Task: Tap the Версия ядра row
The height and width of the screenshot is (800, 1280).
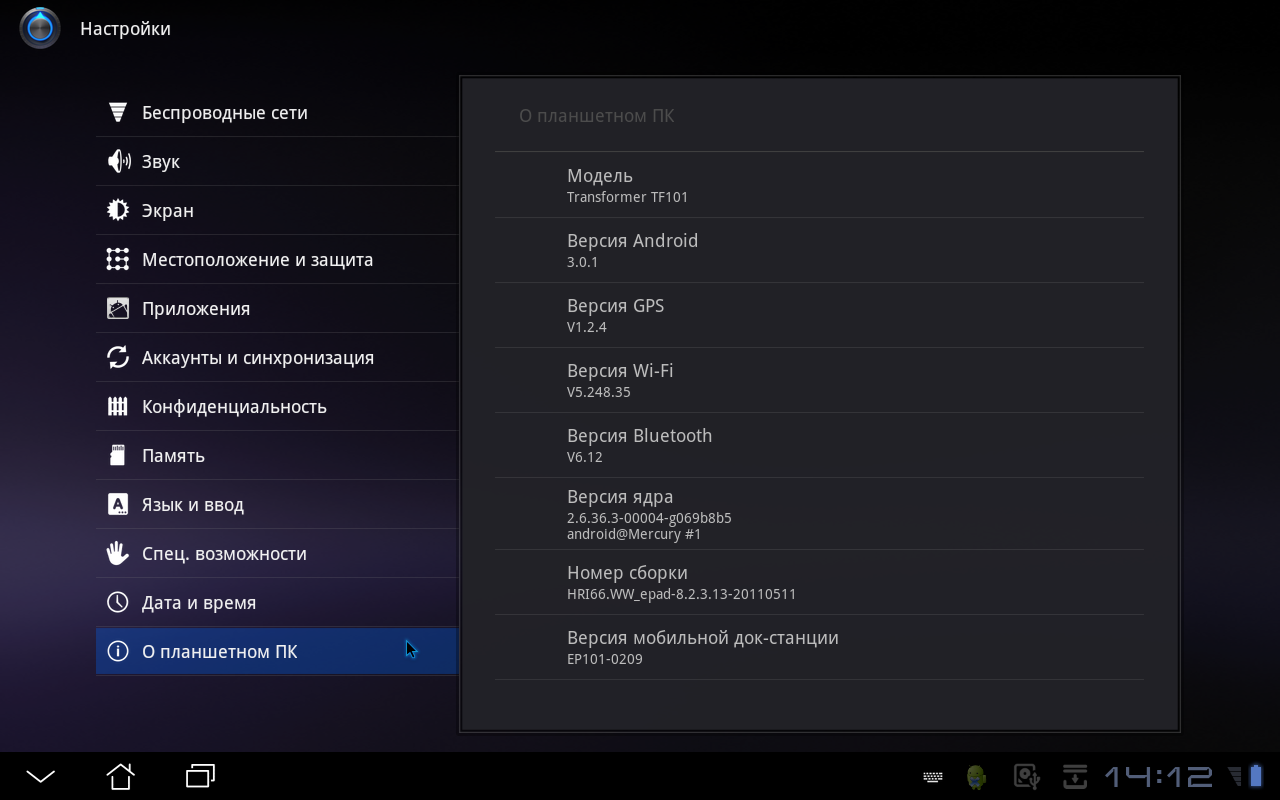Action: (x=818, y=514)
